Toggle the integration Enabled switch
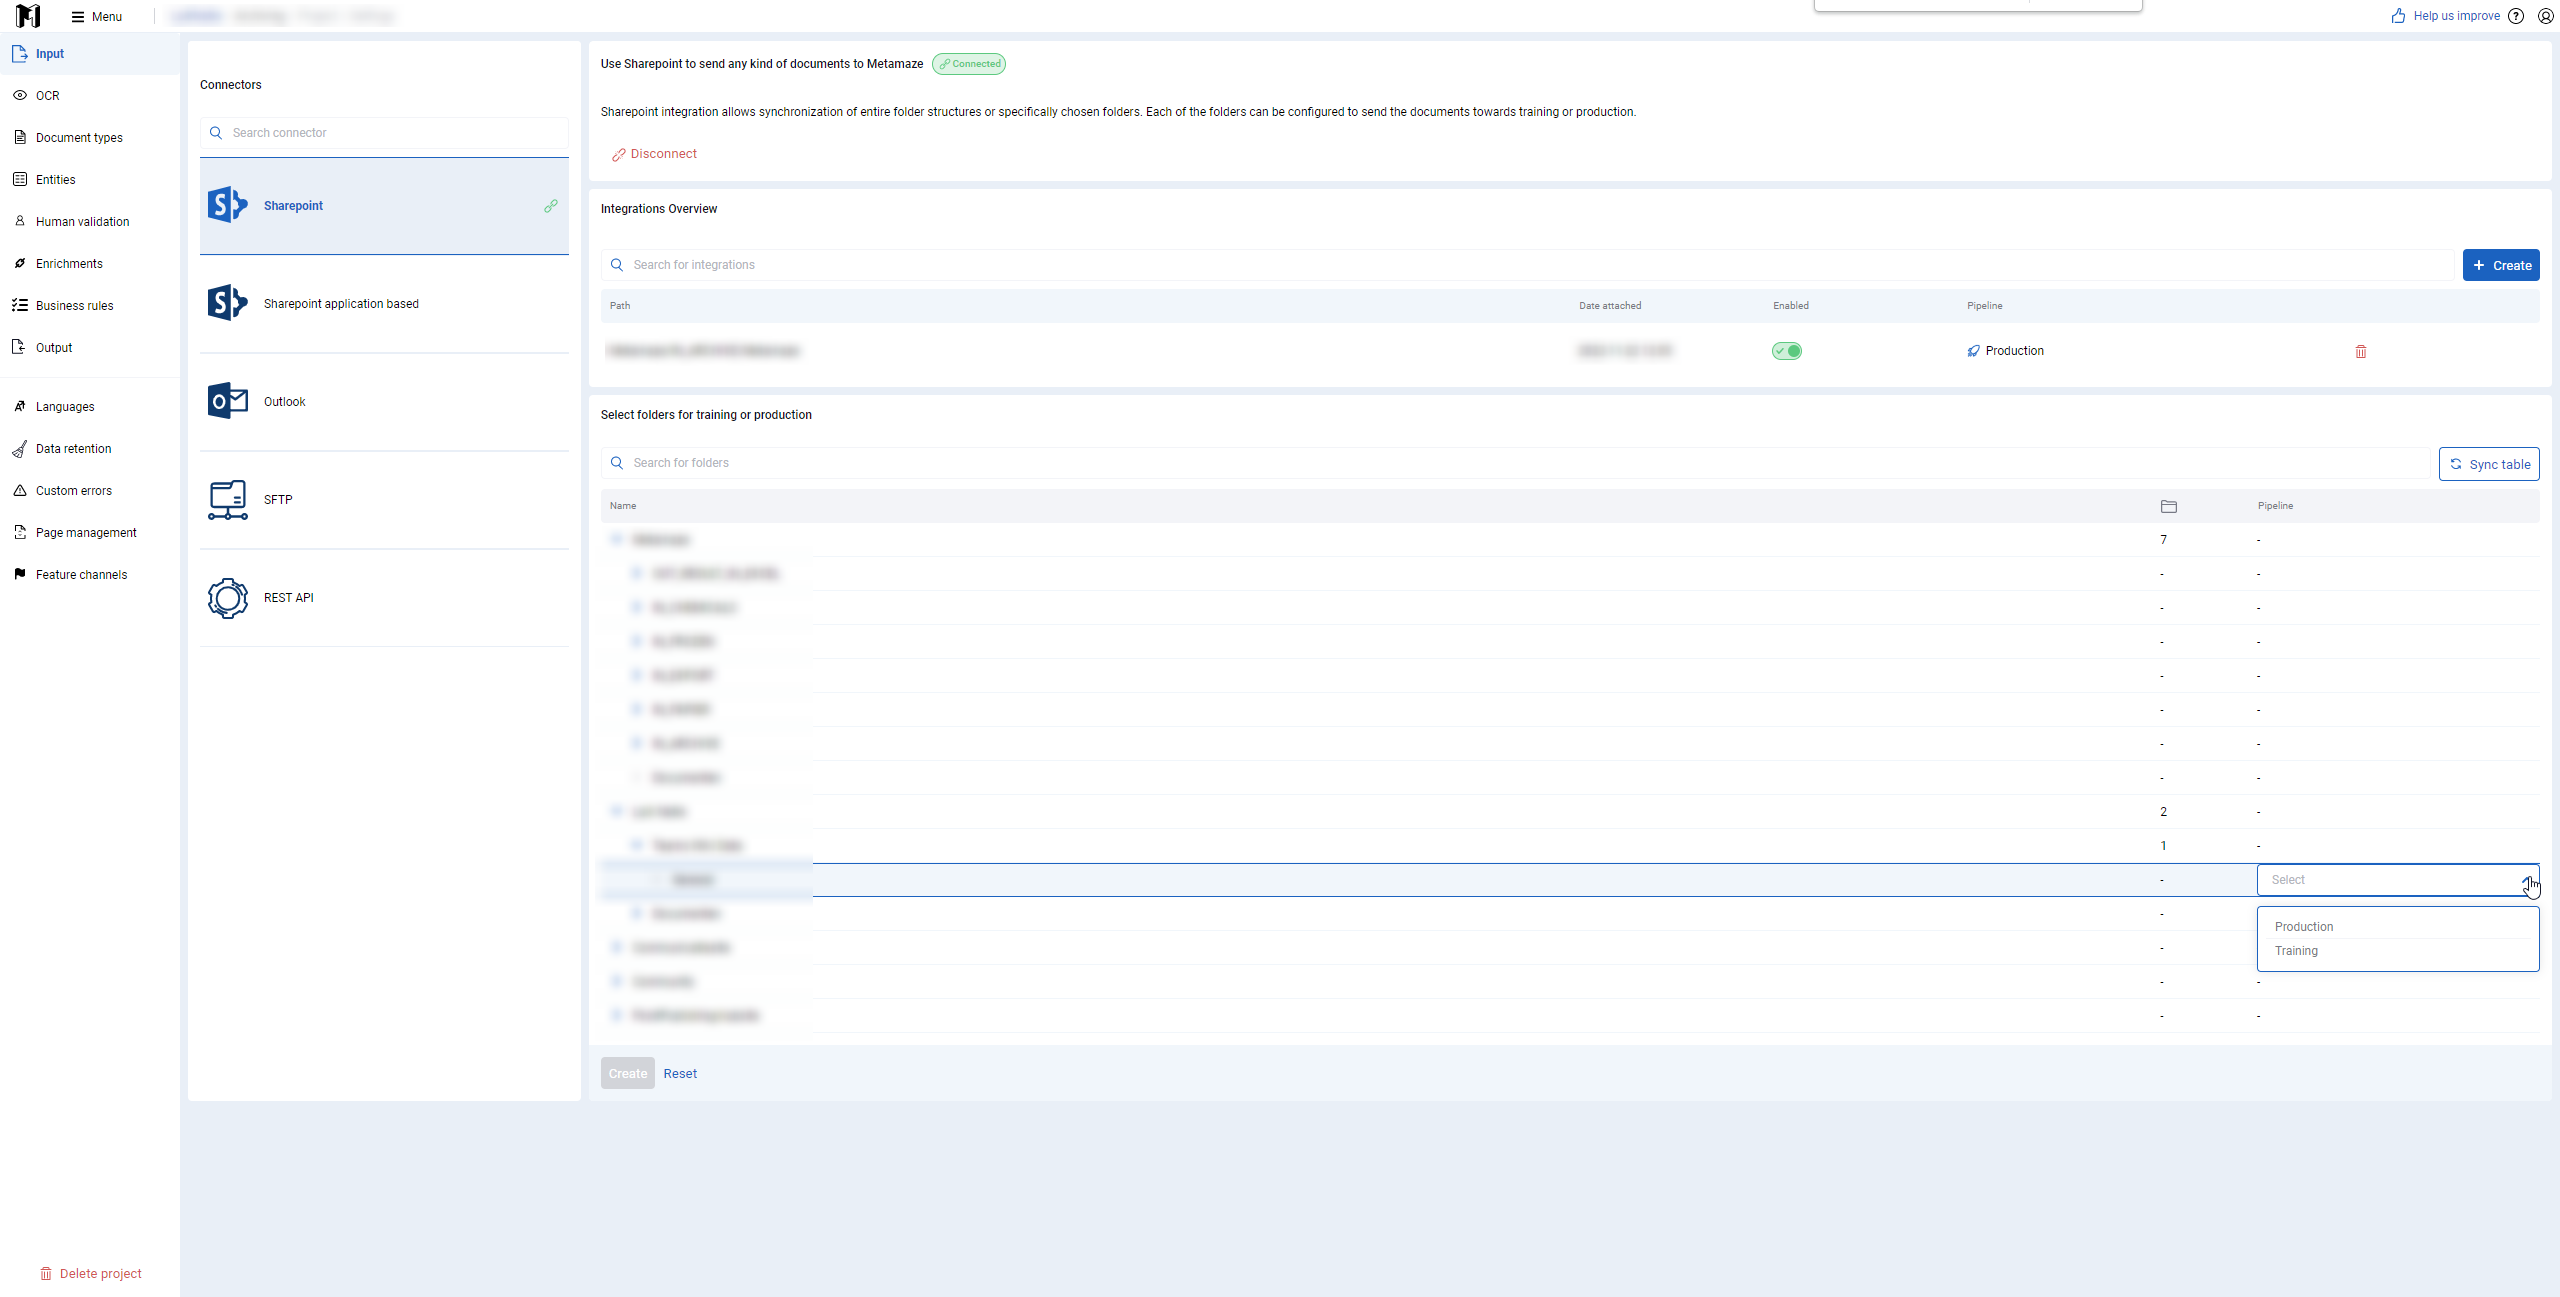Image resolution: width=2560 pixels, height=1297 pixels. click(1787, 351)
